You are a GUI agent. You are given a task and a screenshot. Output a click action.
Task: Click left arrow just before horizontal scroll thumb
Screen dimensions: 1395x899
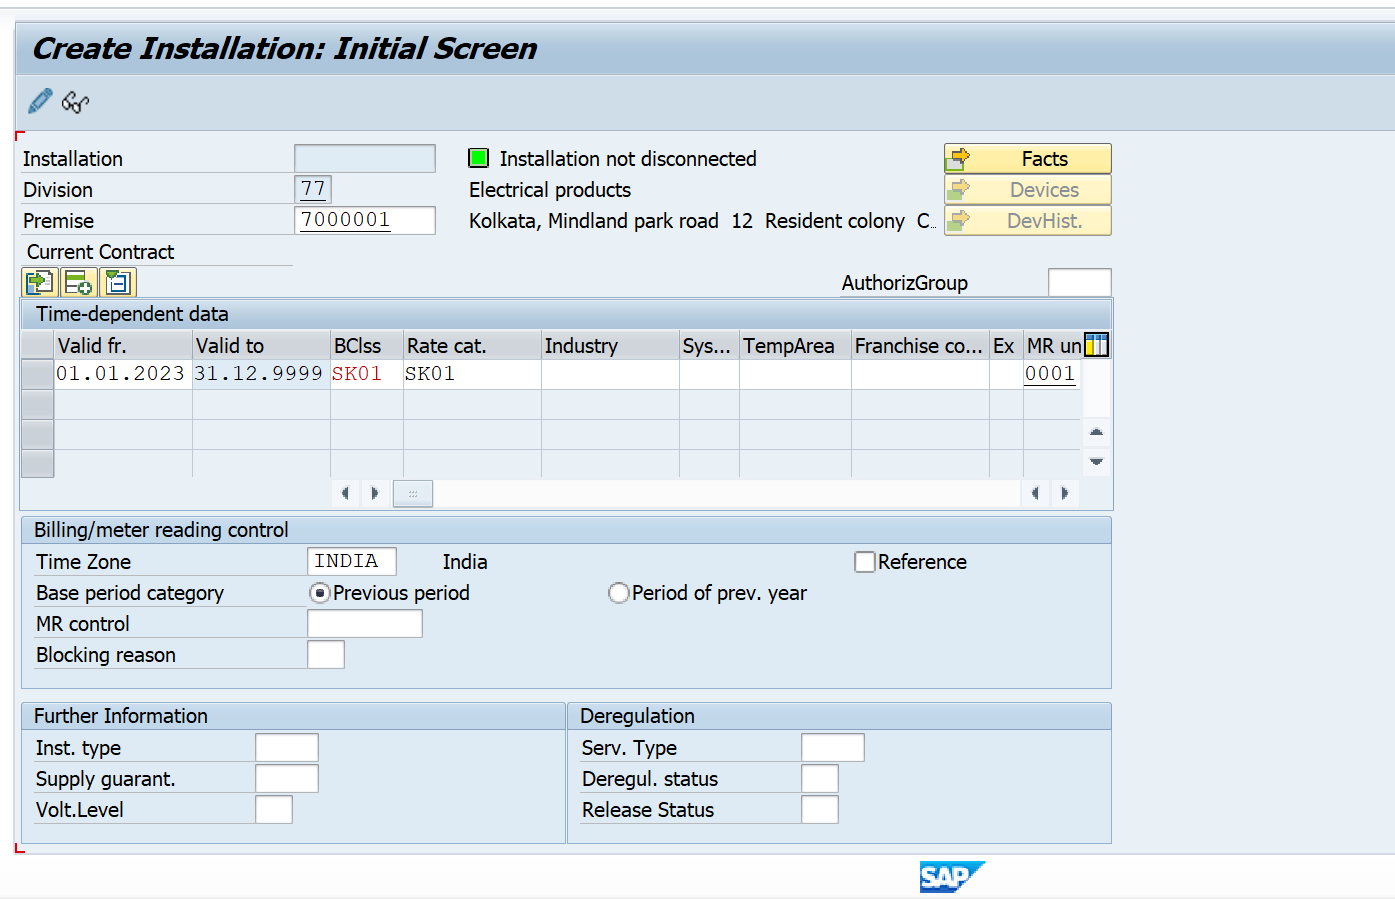(346, 493)
